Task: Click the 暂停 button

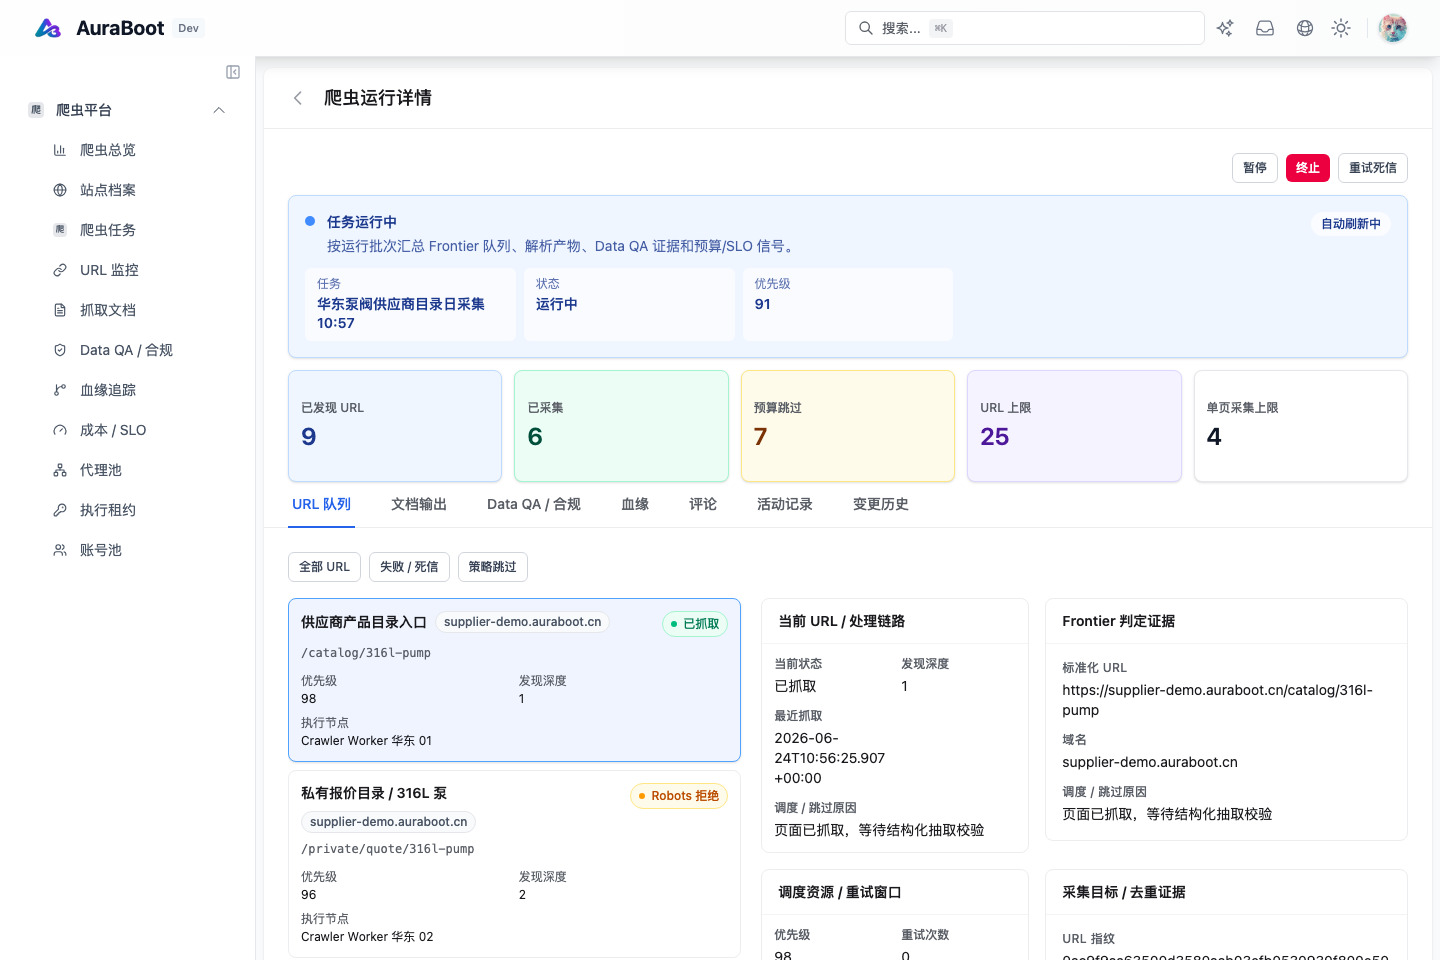Action: pos(1255,168)
